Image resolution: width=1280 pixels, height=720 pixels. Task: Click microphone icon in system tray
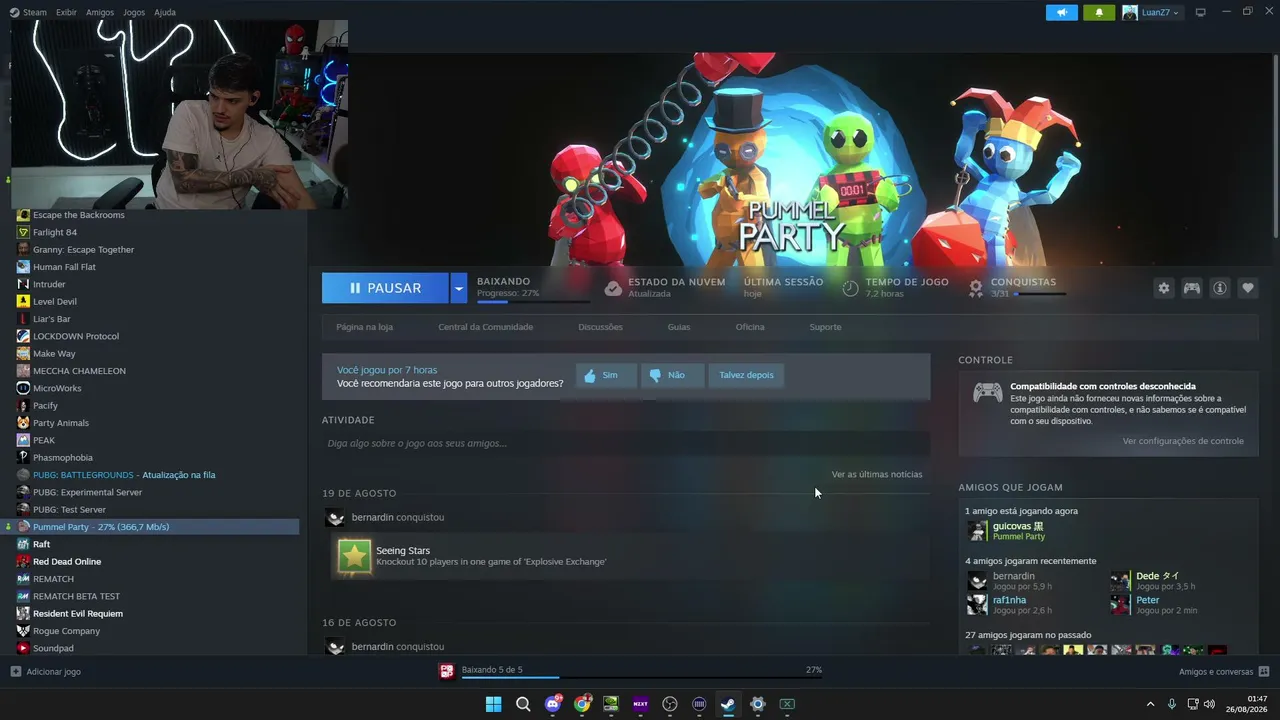click(1172, 704)
